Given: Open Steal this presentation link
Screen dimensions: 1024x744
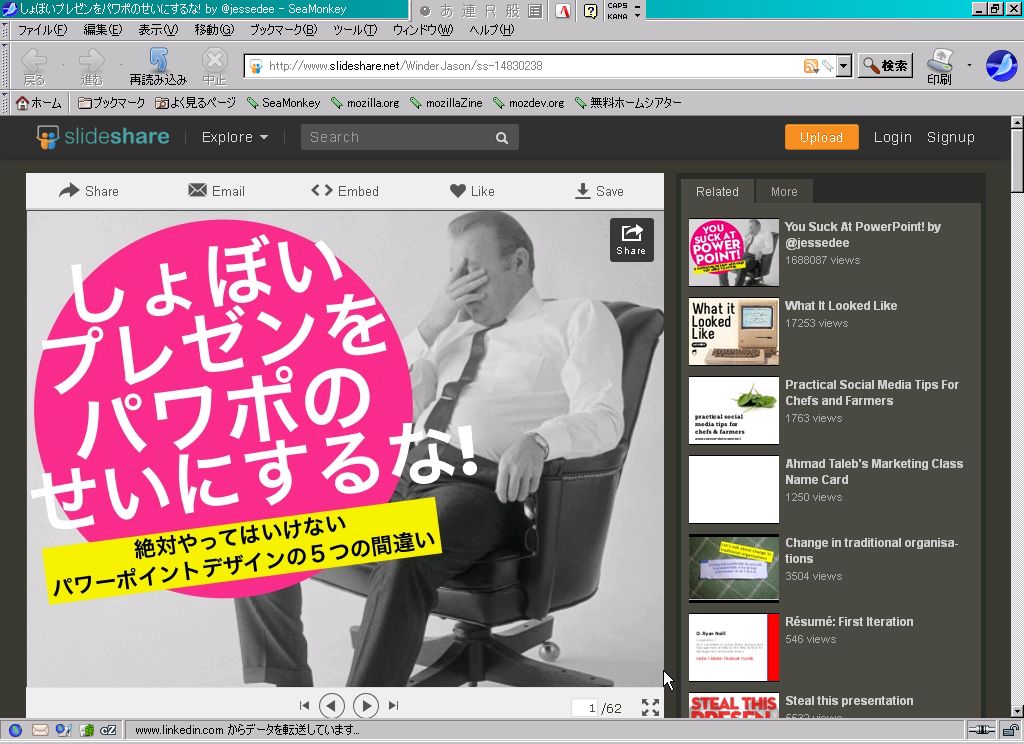Looking at the screenshot, I should point(849,701).
